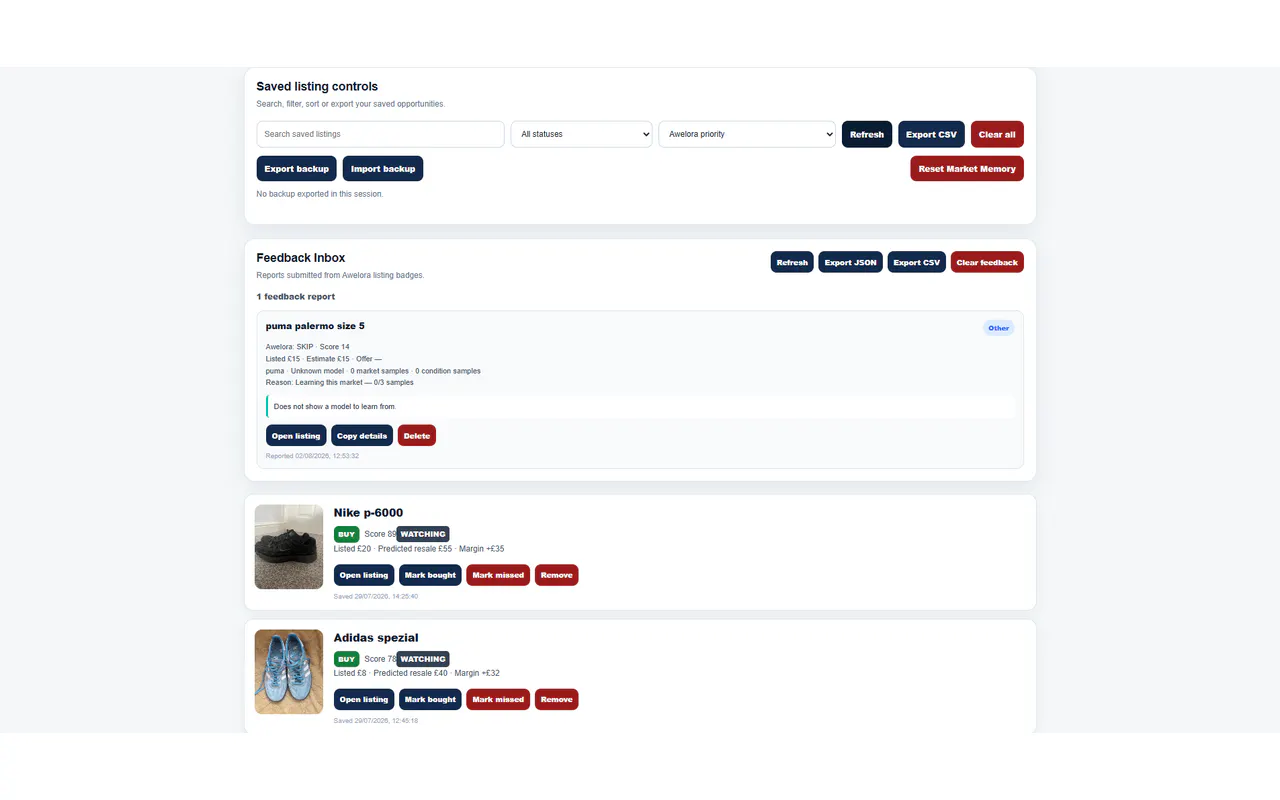
Task: Click the 'Reported 02/08/2026, 12:53:32' timestamp
Action: pyautogui.click(x=312, y=456)
